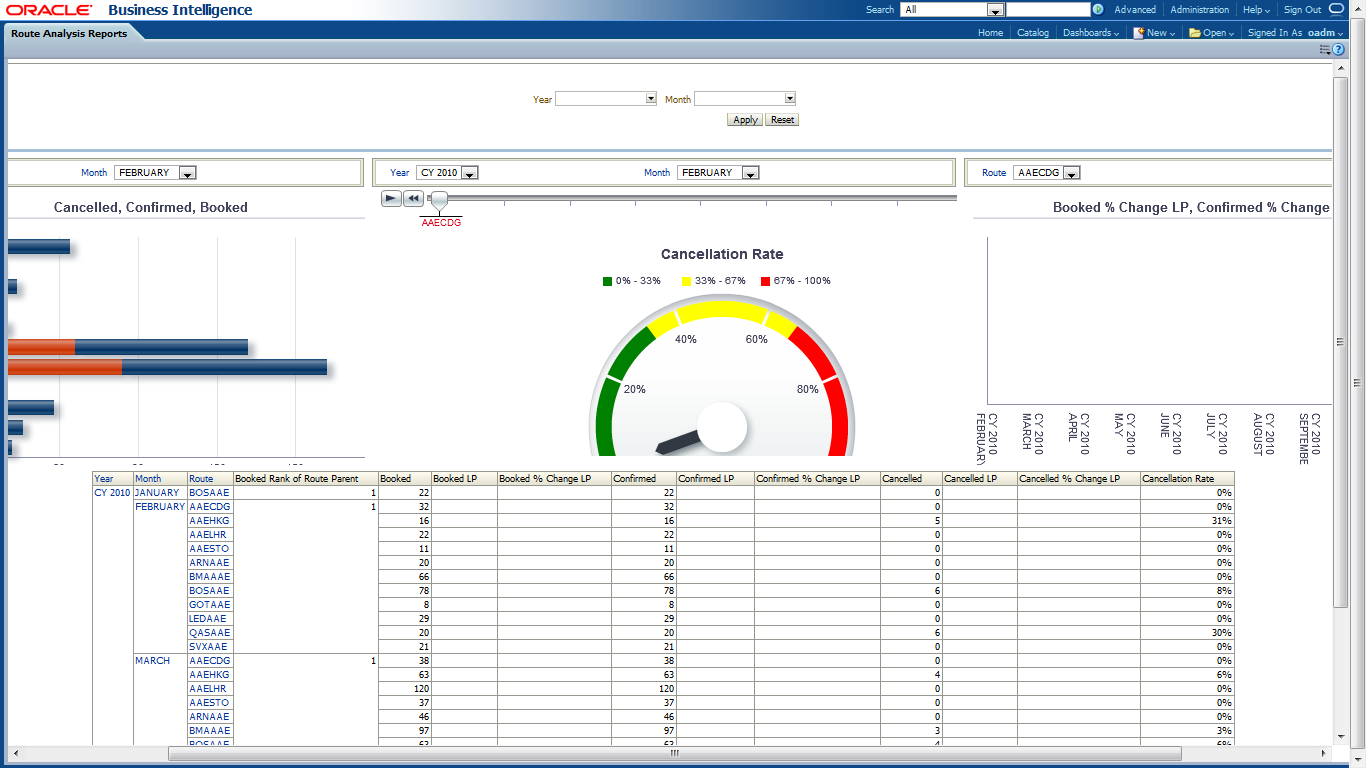
Task: Click the green search go arrow icon
Action: pyautogui.click(x=1098, y=10)
